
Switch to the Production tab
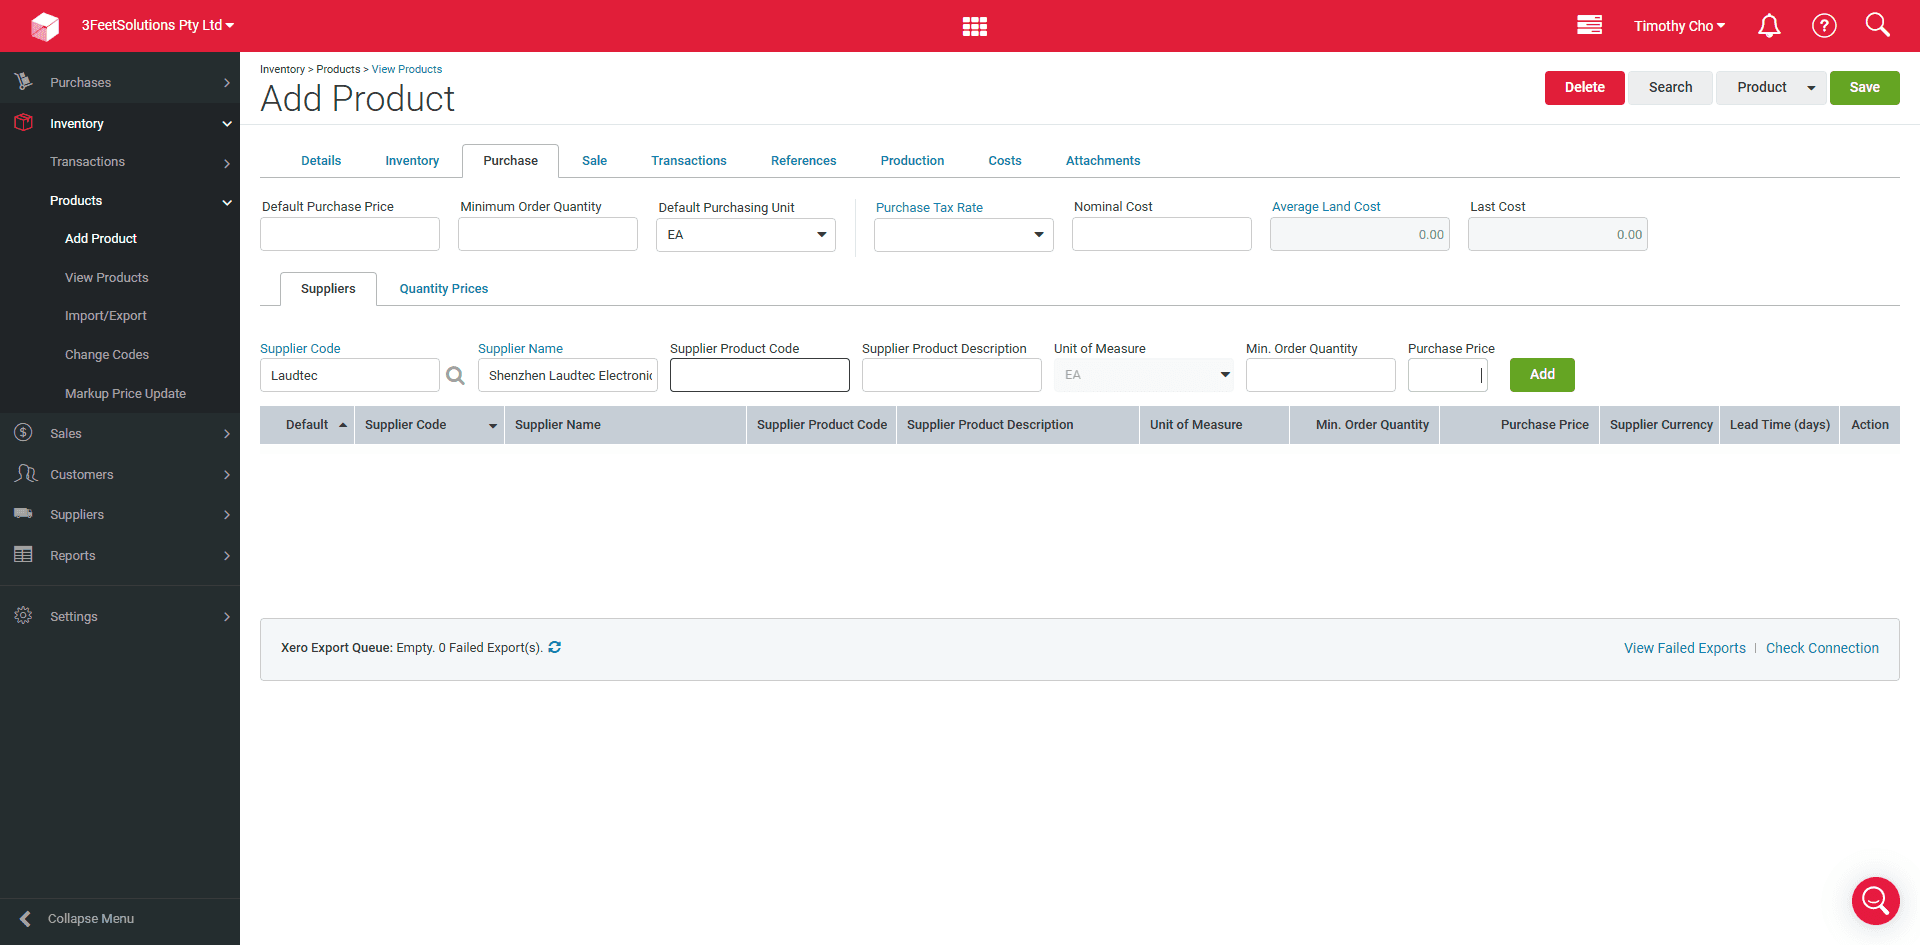click(912, 161)
